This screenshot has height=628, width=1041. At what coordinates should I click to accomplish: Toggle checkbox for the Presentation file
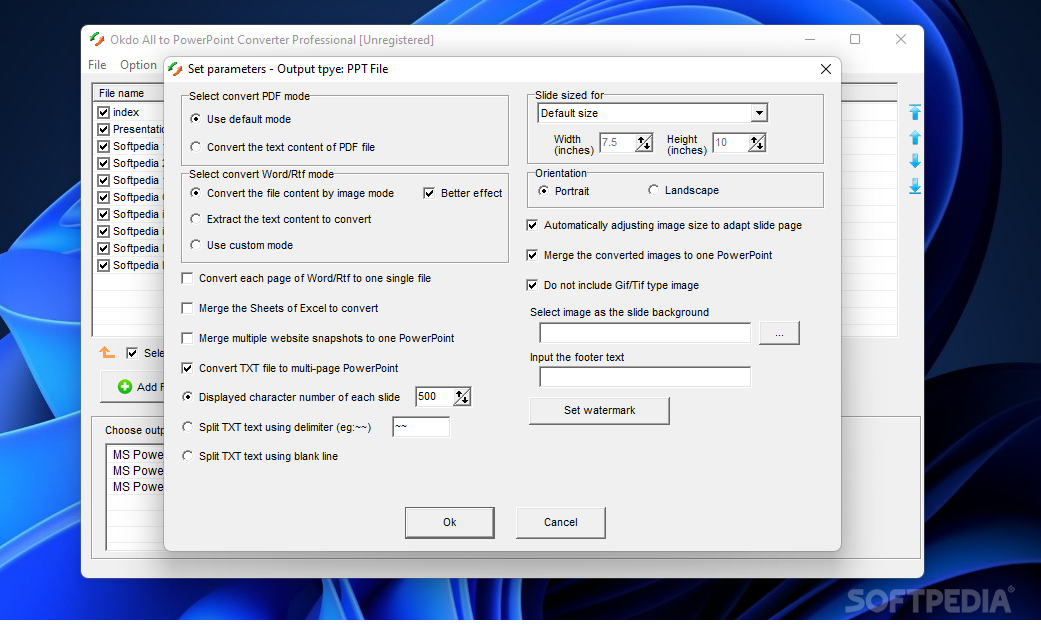point(103,129)
